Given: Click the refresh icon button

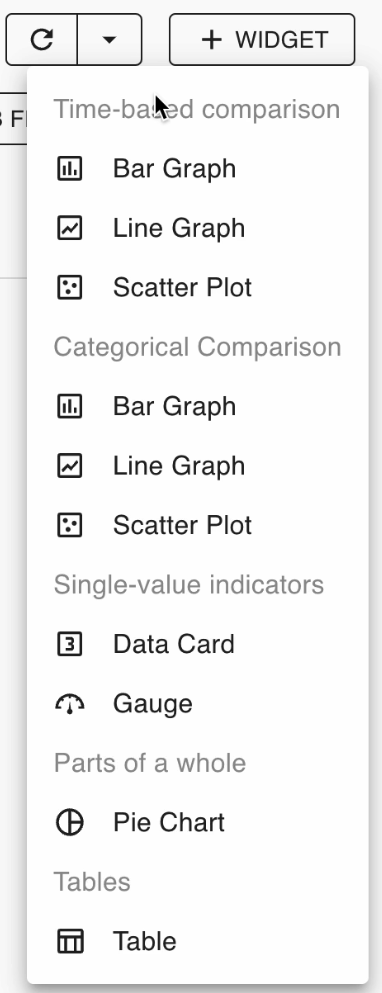Looking at the screenshot, I should click(x=42, y=40).
